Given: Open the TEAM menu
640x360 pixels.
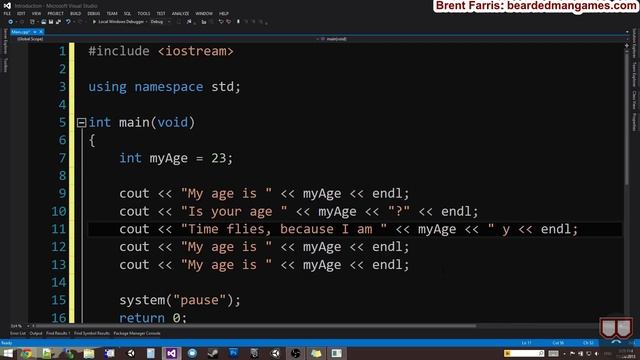Looking at the screenshot, I should point(112,13).
